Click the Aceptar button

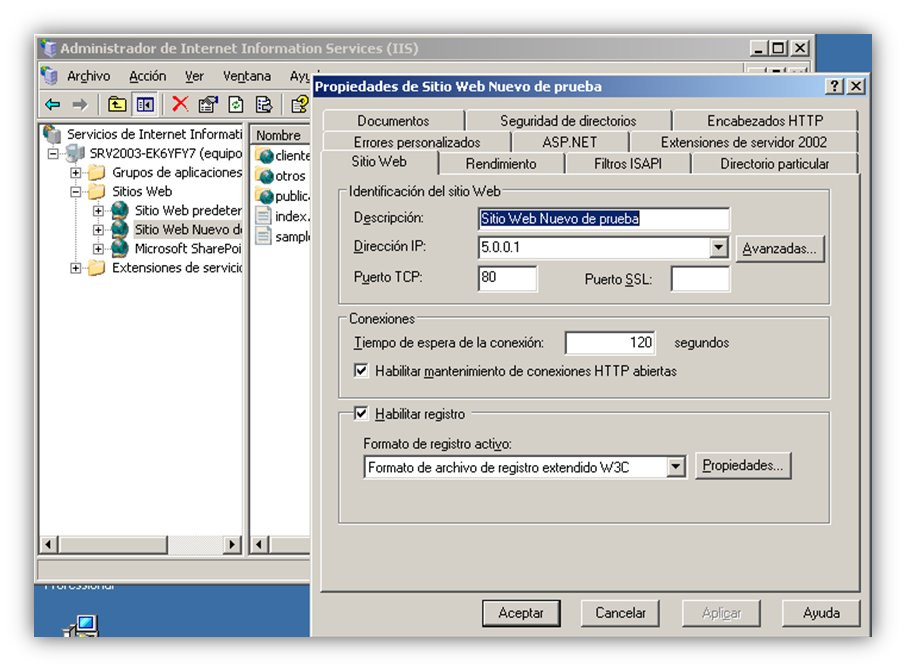[x=521, y=613]
